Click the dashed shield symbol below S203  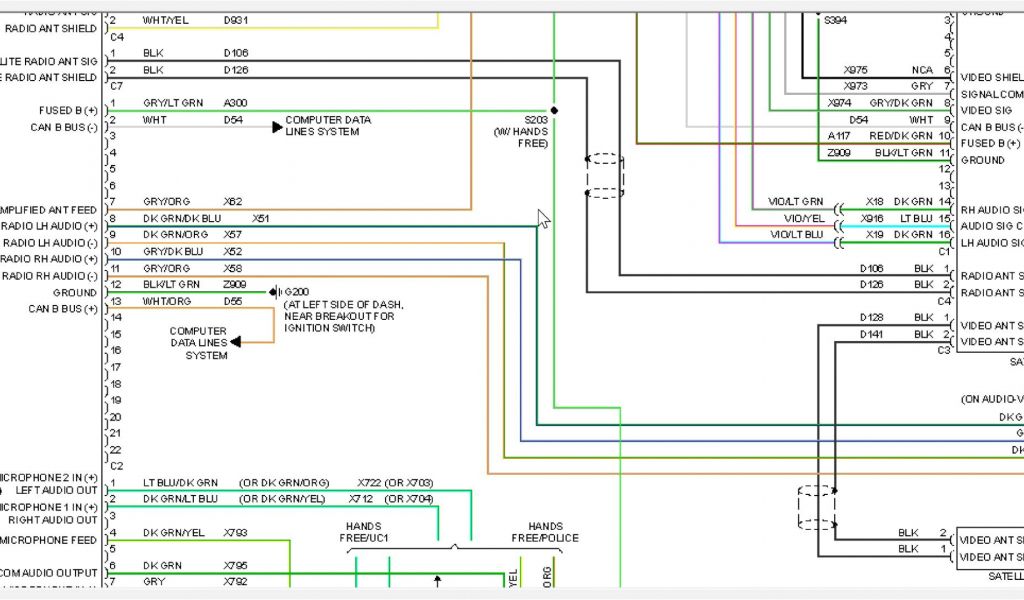(x=604, y=175)
